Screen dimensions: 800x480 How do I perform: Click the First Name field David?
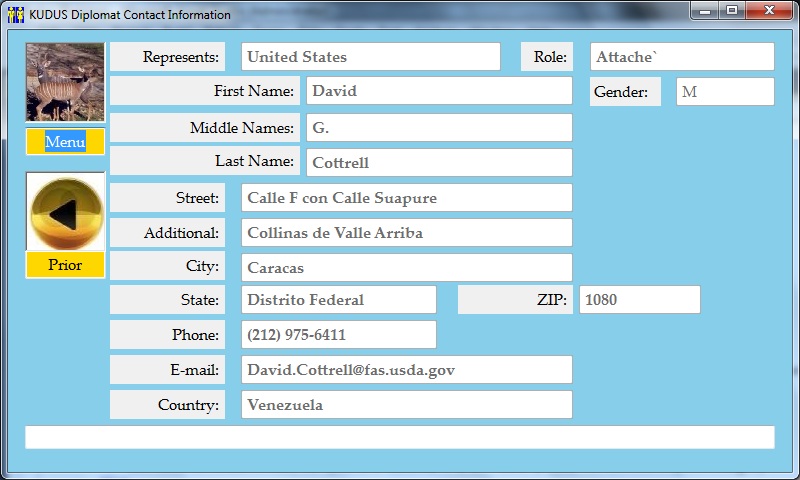pos(439,91)
